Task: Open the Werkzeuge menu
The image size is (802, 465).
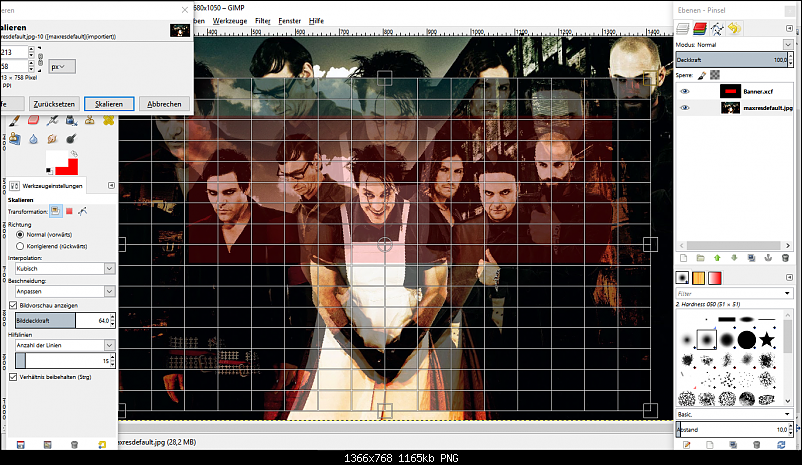Action: [230, 21]
